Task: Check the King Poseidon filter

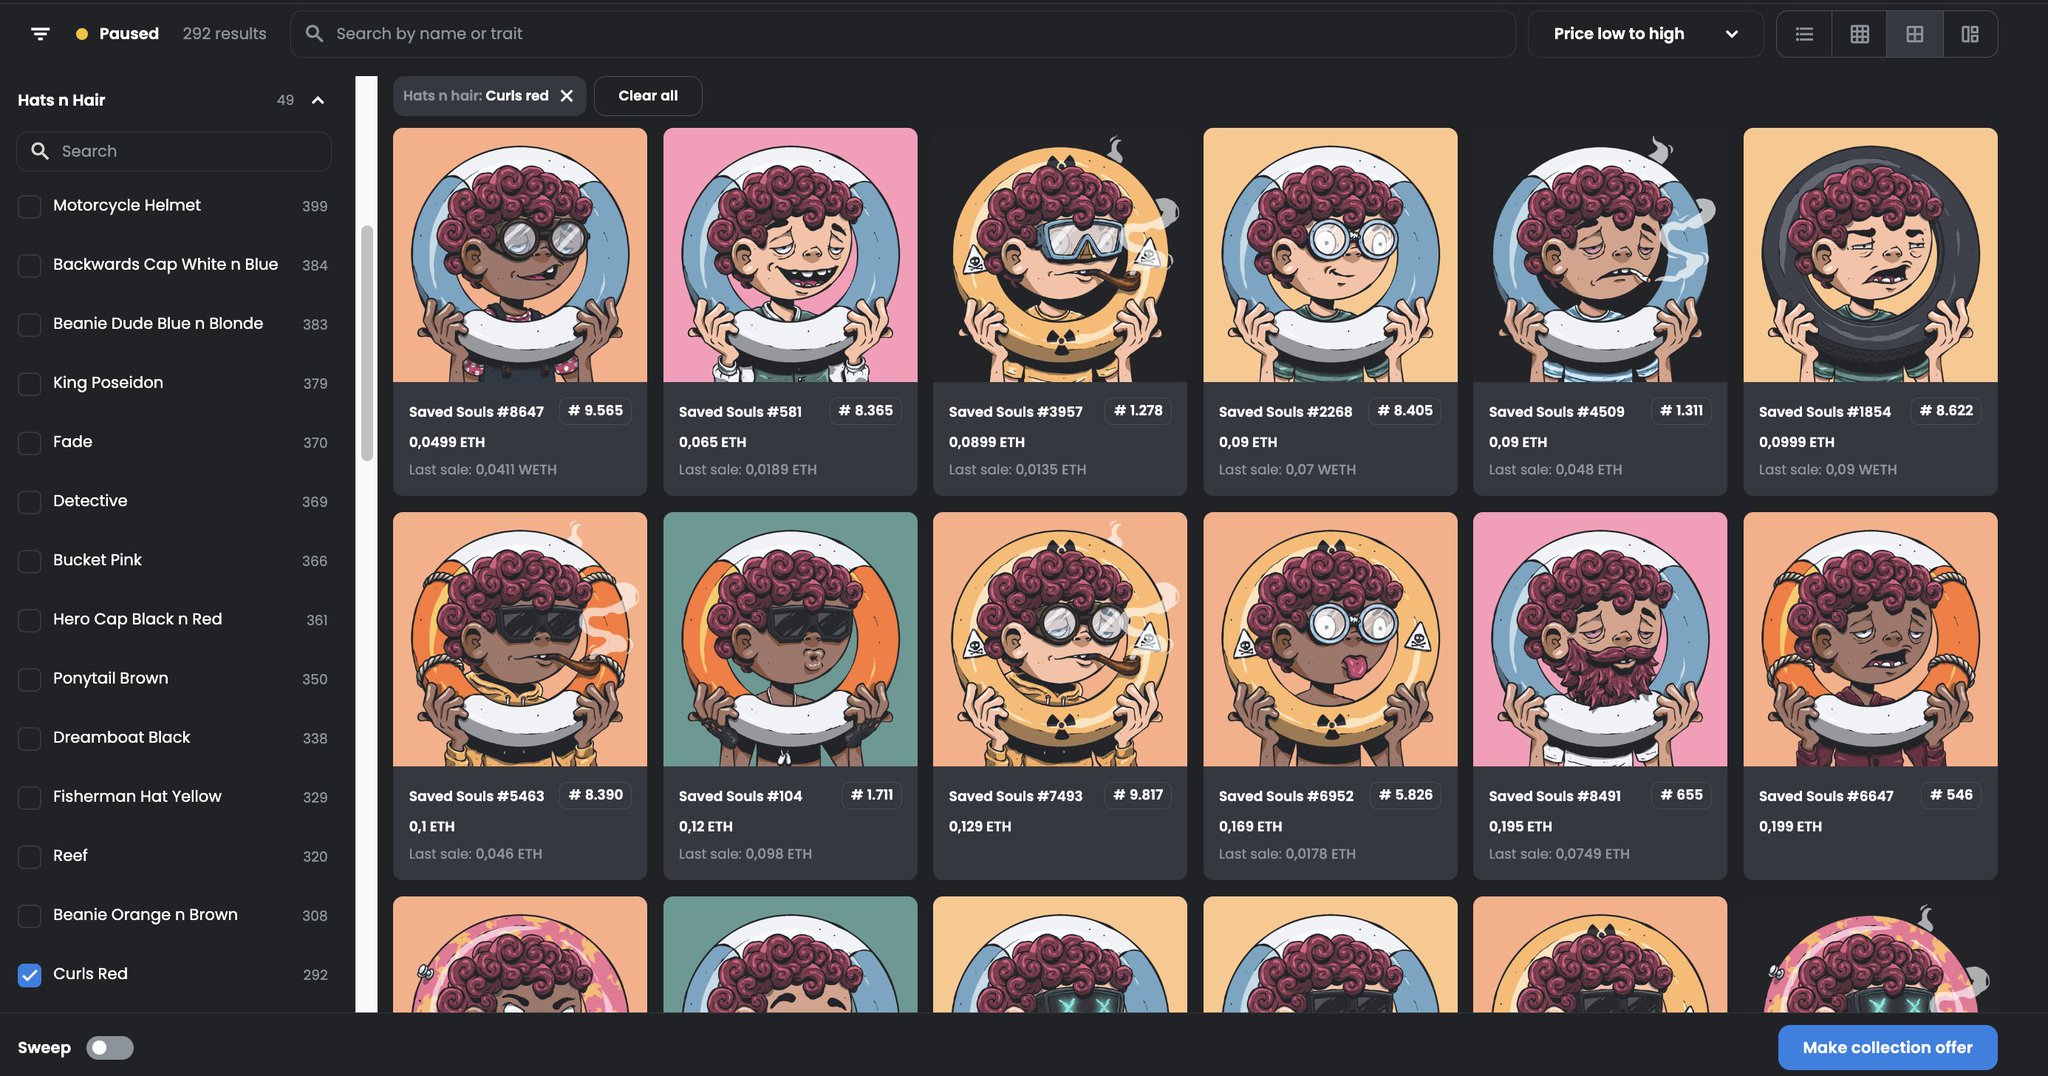Action: [30, 383]
